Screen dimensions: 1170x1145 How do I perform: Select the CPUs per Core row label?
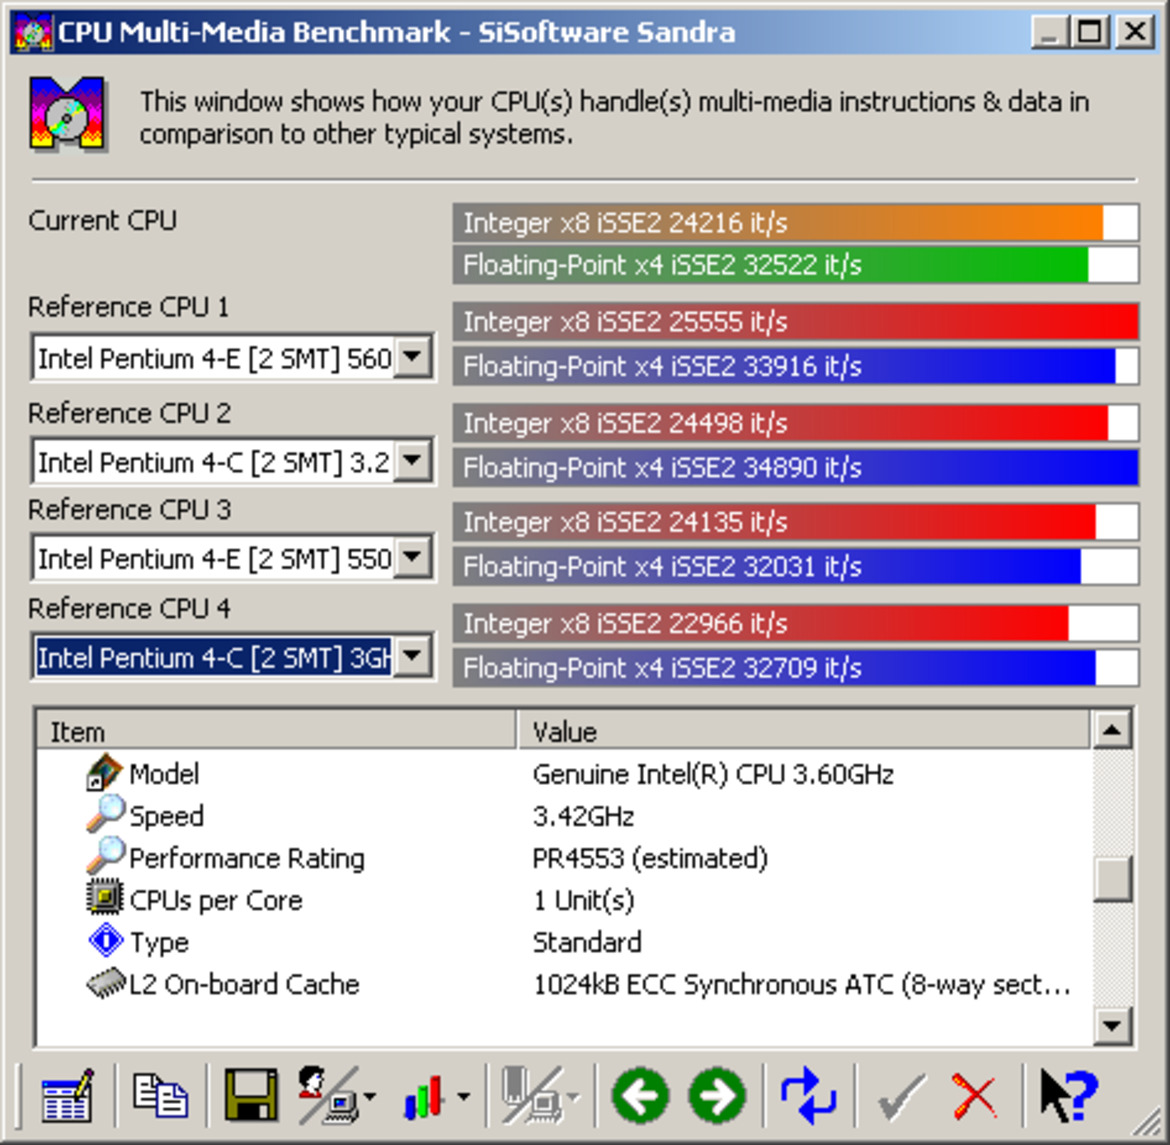pos(216,900)
